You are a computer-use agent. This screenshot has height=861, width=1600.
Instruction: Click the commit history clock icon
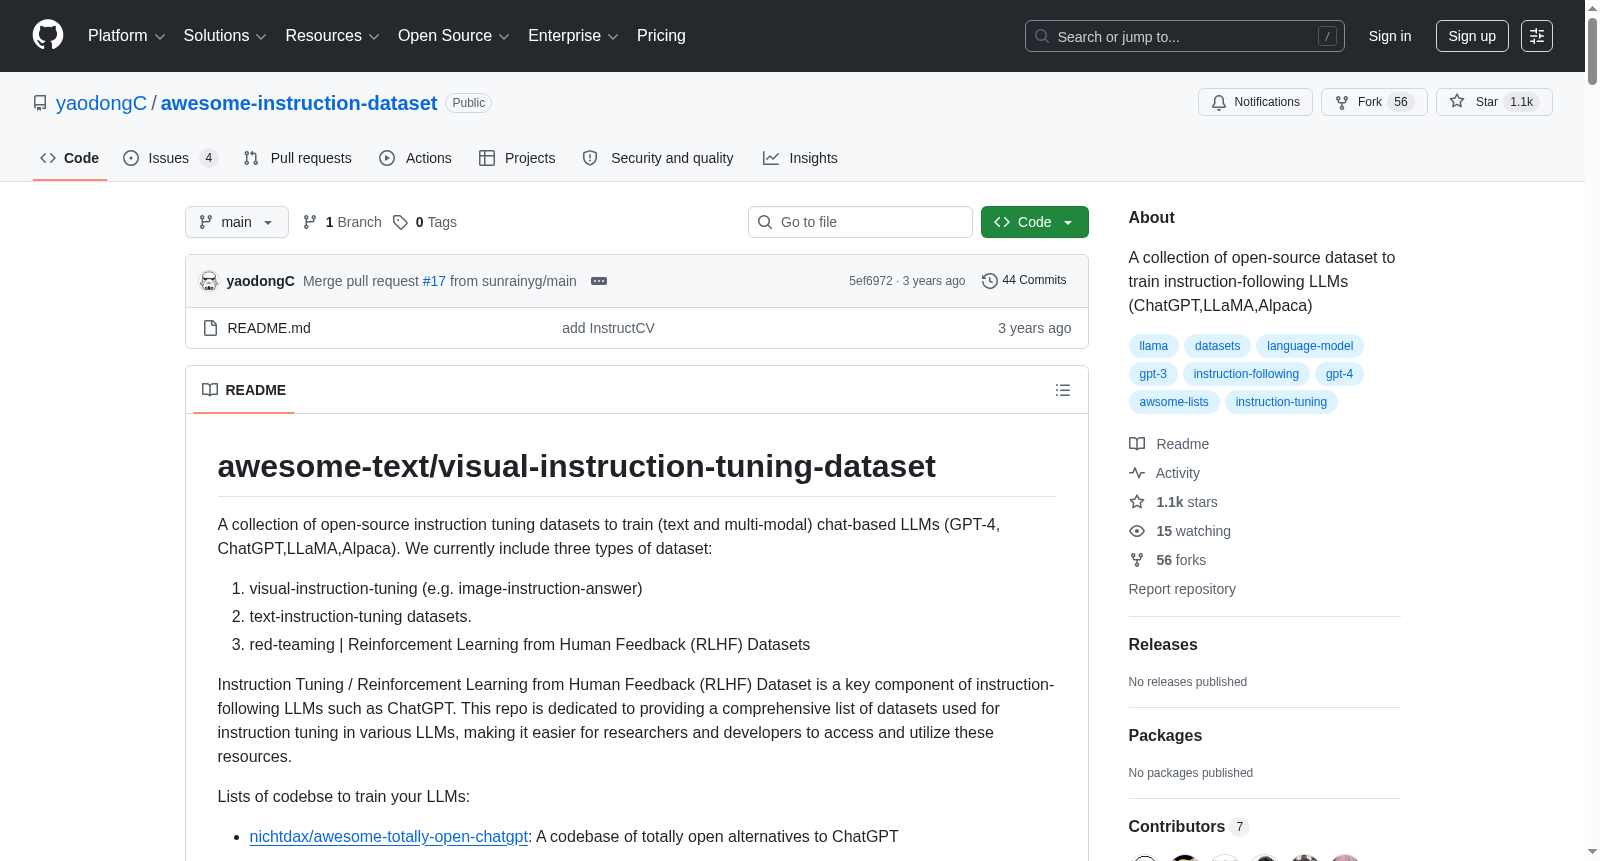pyautogui.click(x=990, y=281)
